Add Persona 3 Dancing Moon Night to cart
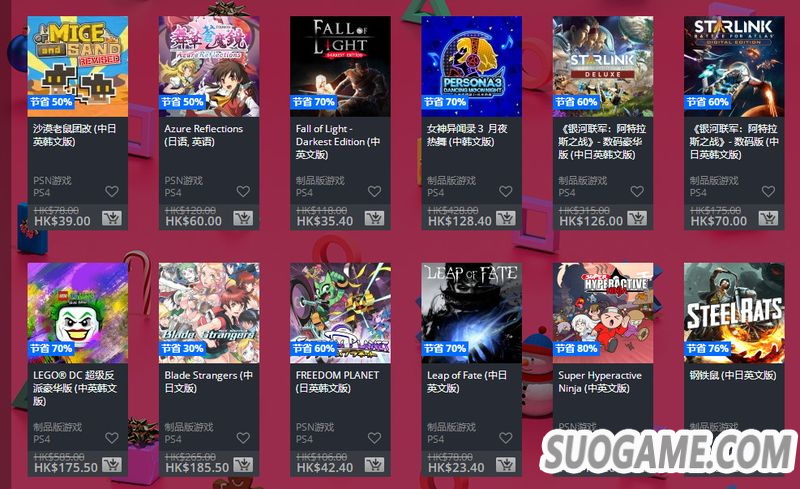Viewport: 800px width, 489px height. (506, 218)
